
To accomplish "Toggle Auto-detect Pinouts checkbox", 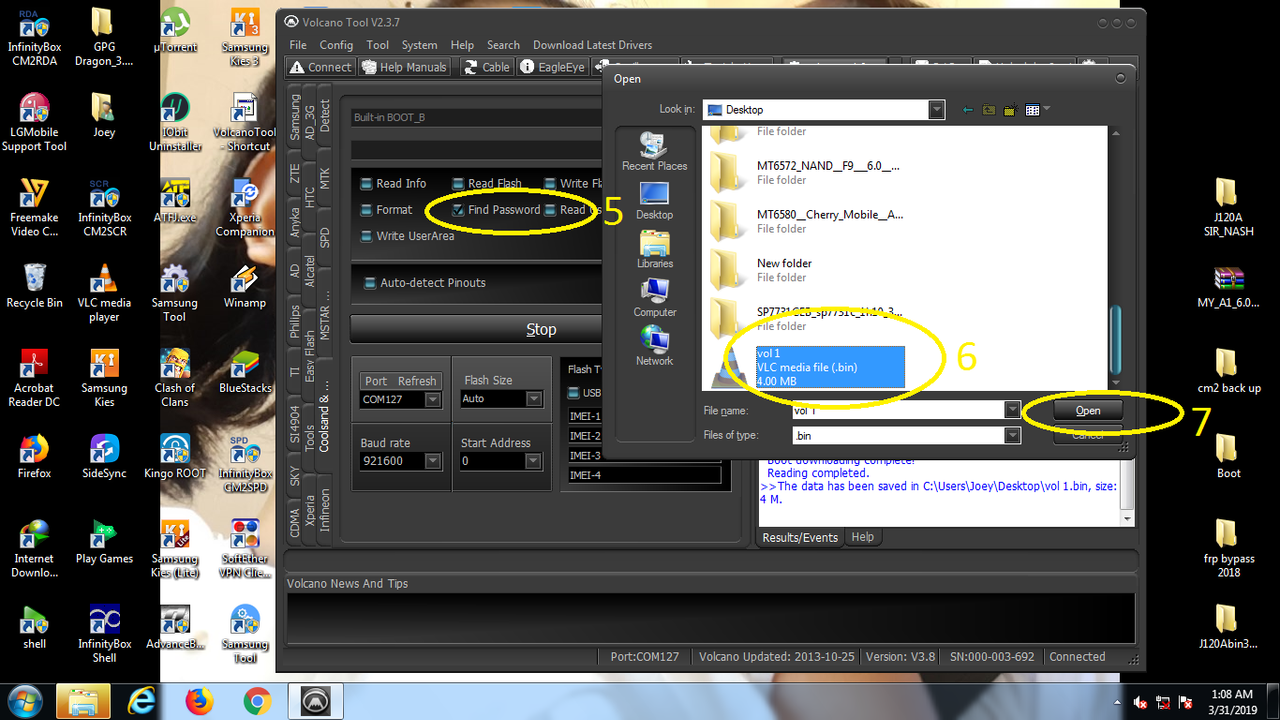I will click(x=371, y=283).
